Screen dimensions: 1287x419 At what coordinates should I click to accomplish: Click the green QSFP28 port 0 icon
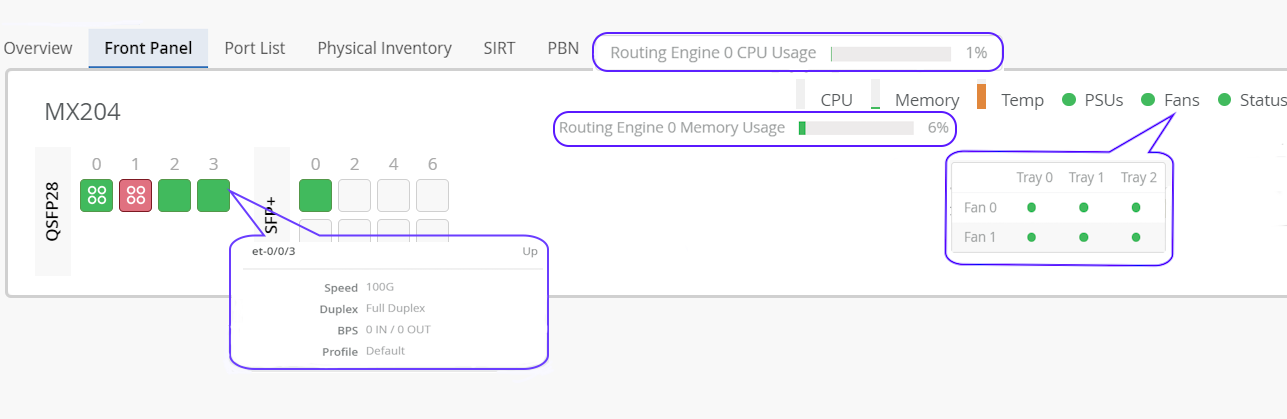97,195
